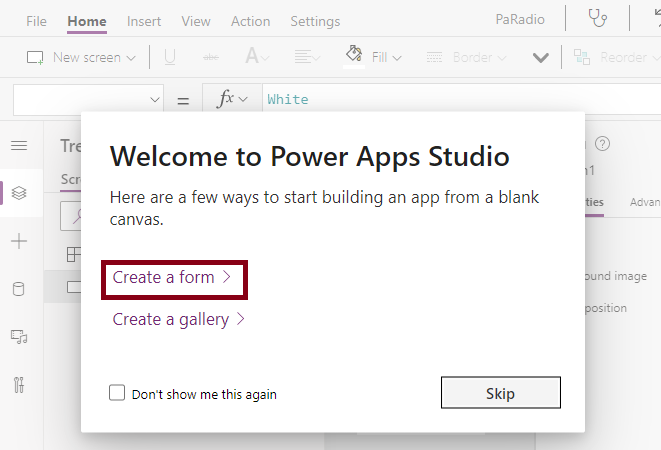Screen dimensions: 661x450
Task: Check Don't show me this again
Action: (117, 392)
